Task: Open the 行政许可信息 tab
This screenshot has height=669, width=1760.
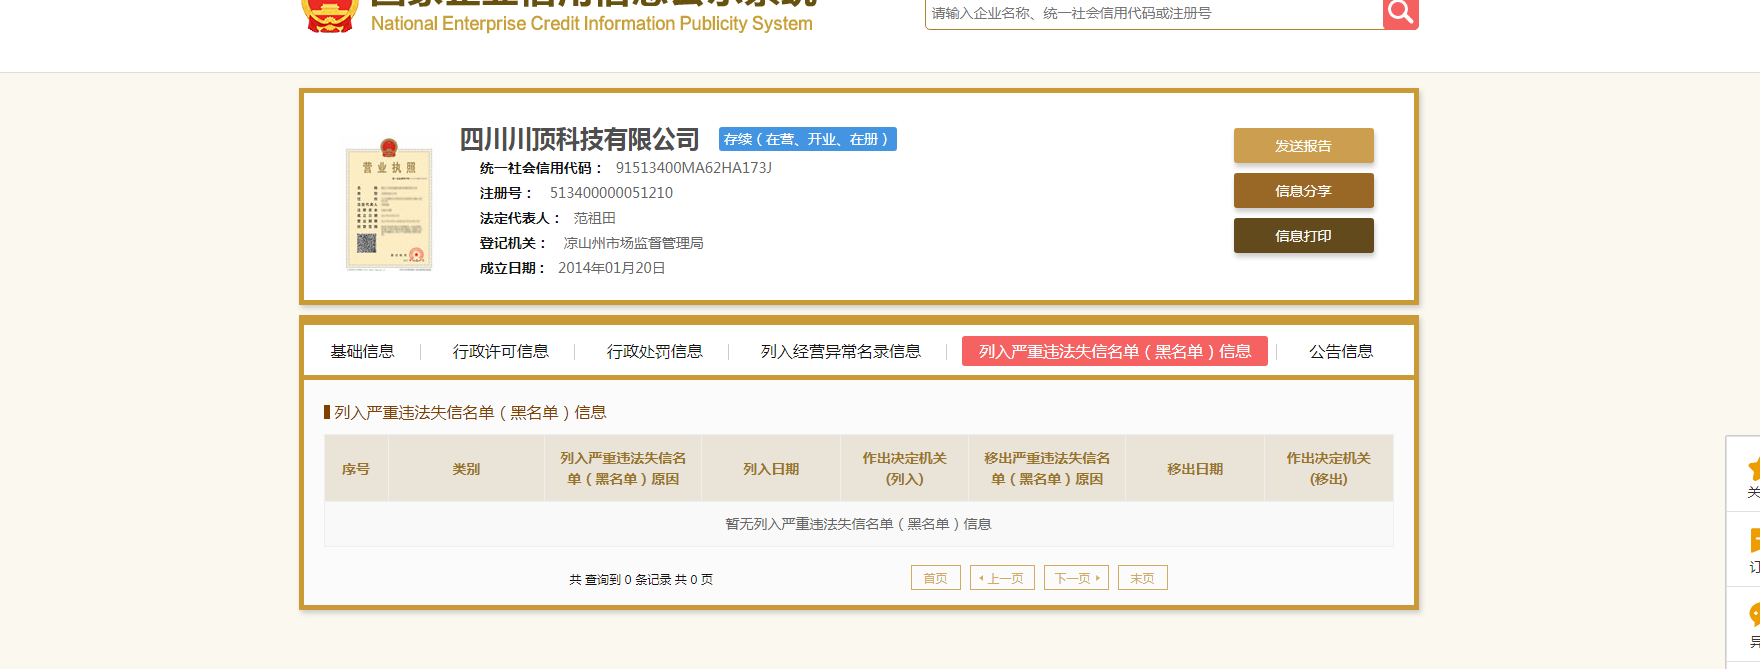Action: tap(500, 351)
